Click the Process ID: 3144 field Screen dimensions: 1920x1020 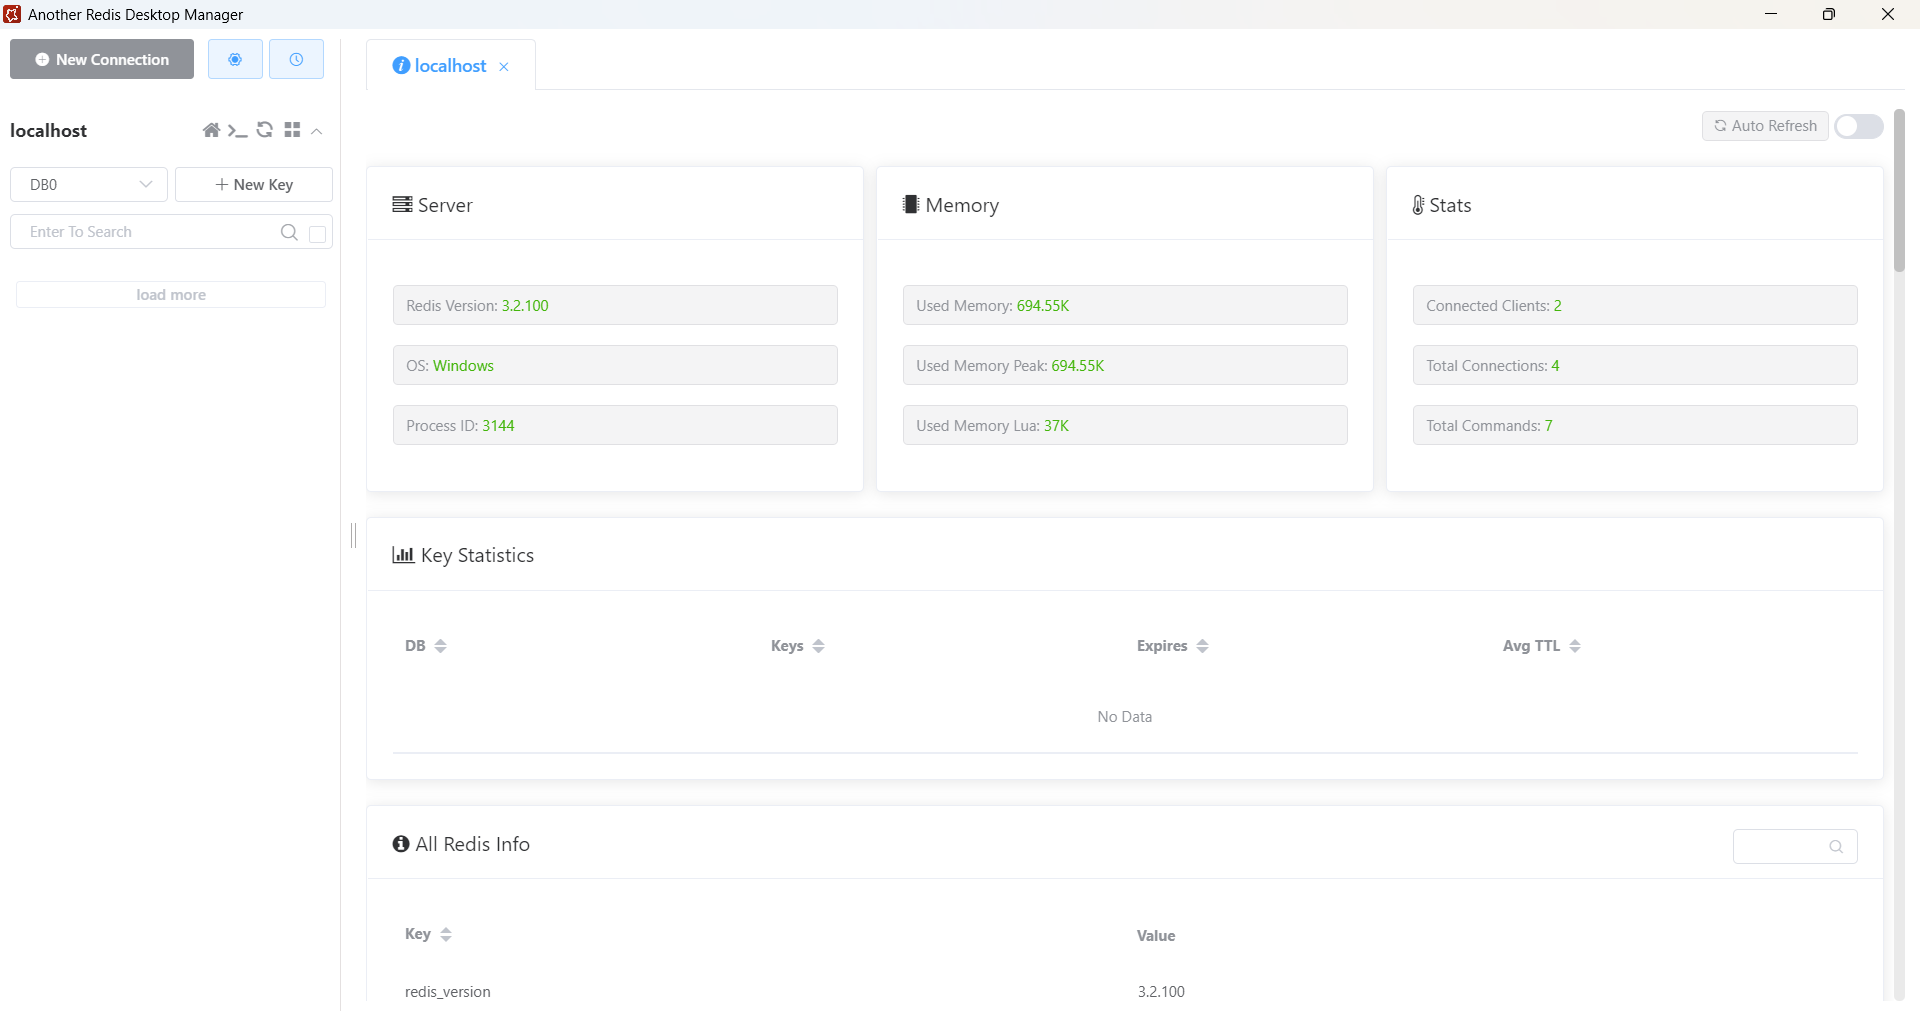[x=615, y=425]
